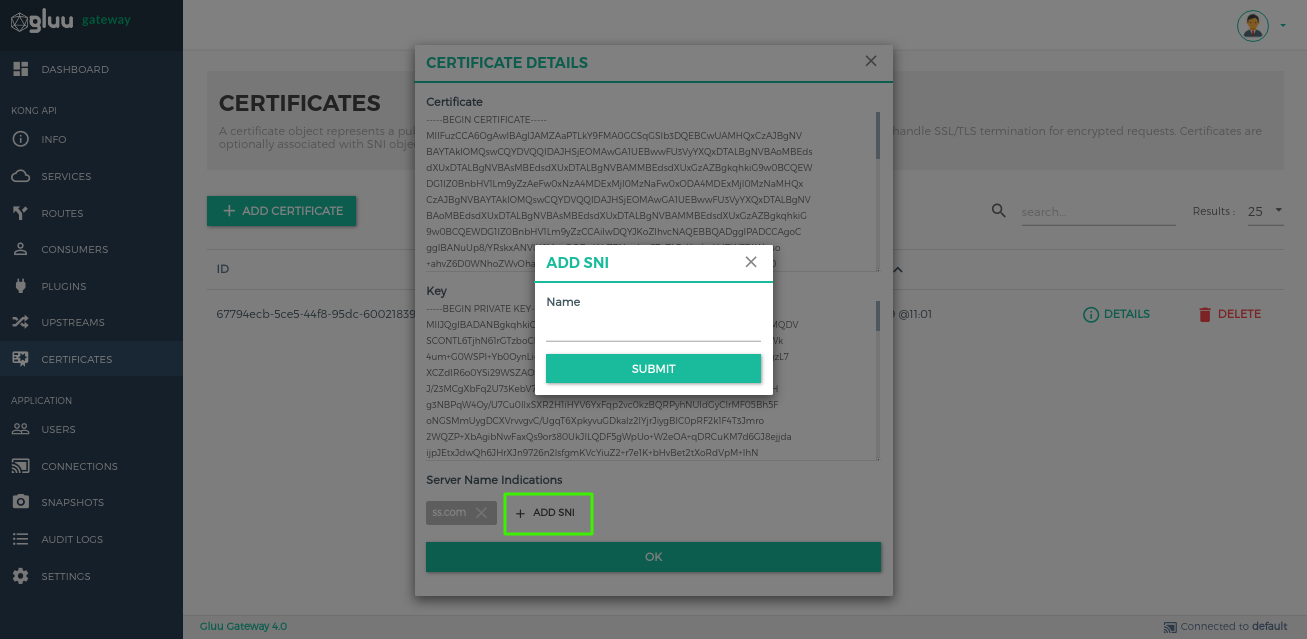Close the Certificate Details dialog
The image size is (1307, 639).
871,61
